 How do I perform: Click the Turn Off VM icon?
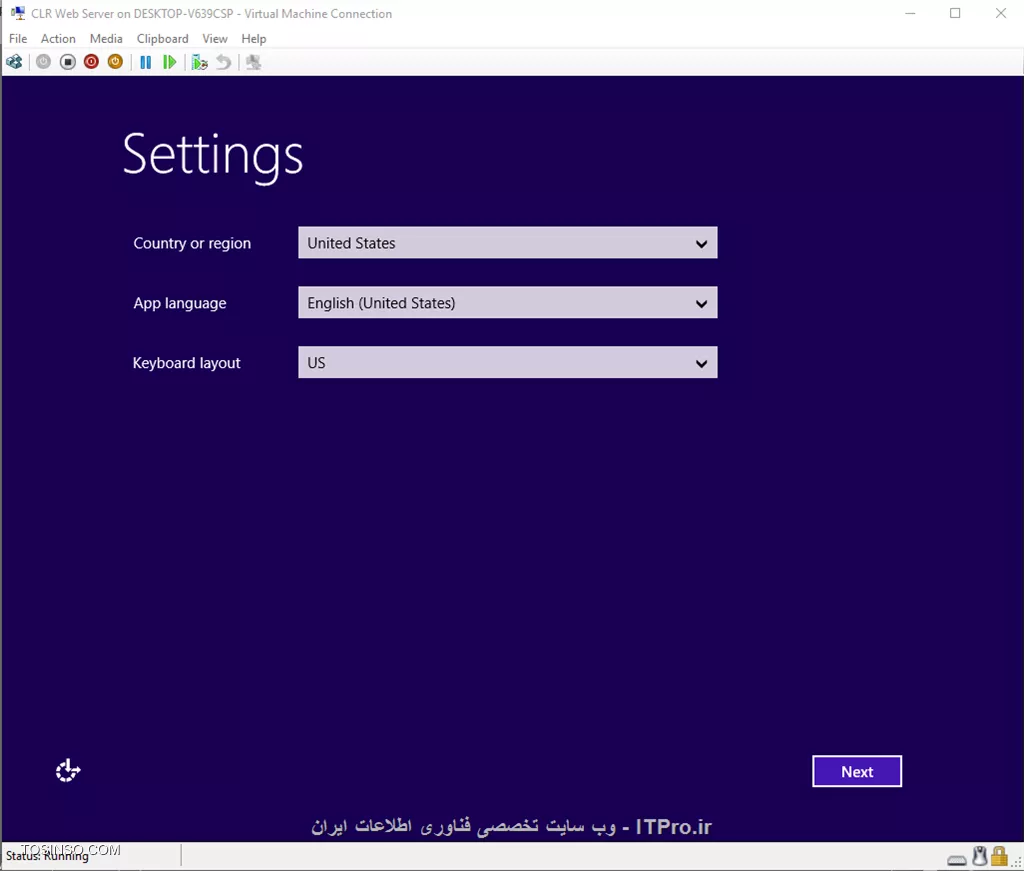point(67,61)
